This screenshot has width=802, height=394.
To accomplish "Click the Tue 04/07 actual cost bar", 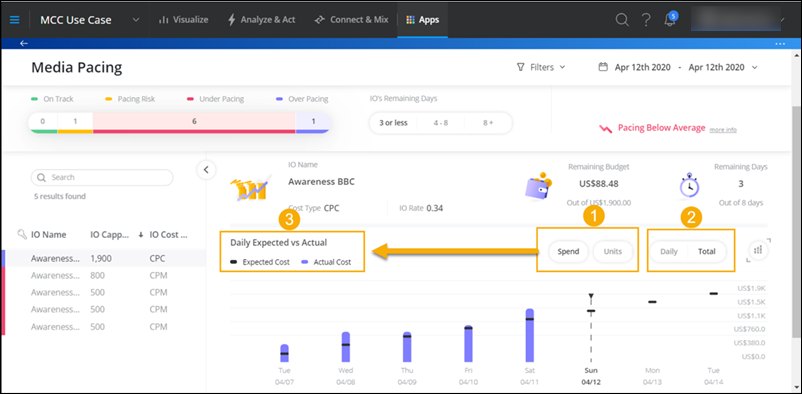I will click(x=284, y=353).
